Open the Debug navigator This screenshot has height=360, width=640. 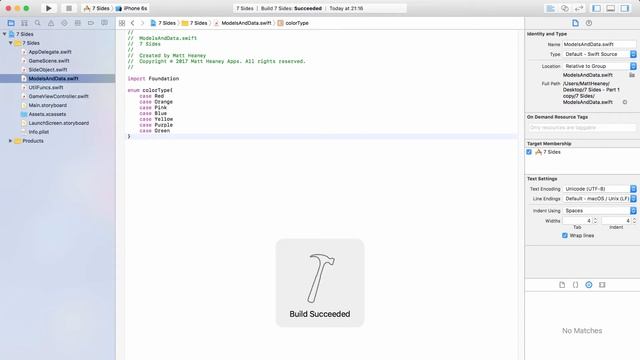pyautogui.click(x=78, y=23)
